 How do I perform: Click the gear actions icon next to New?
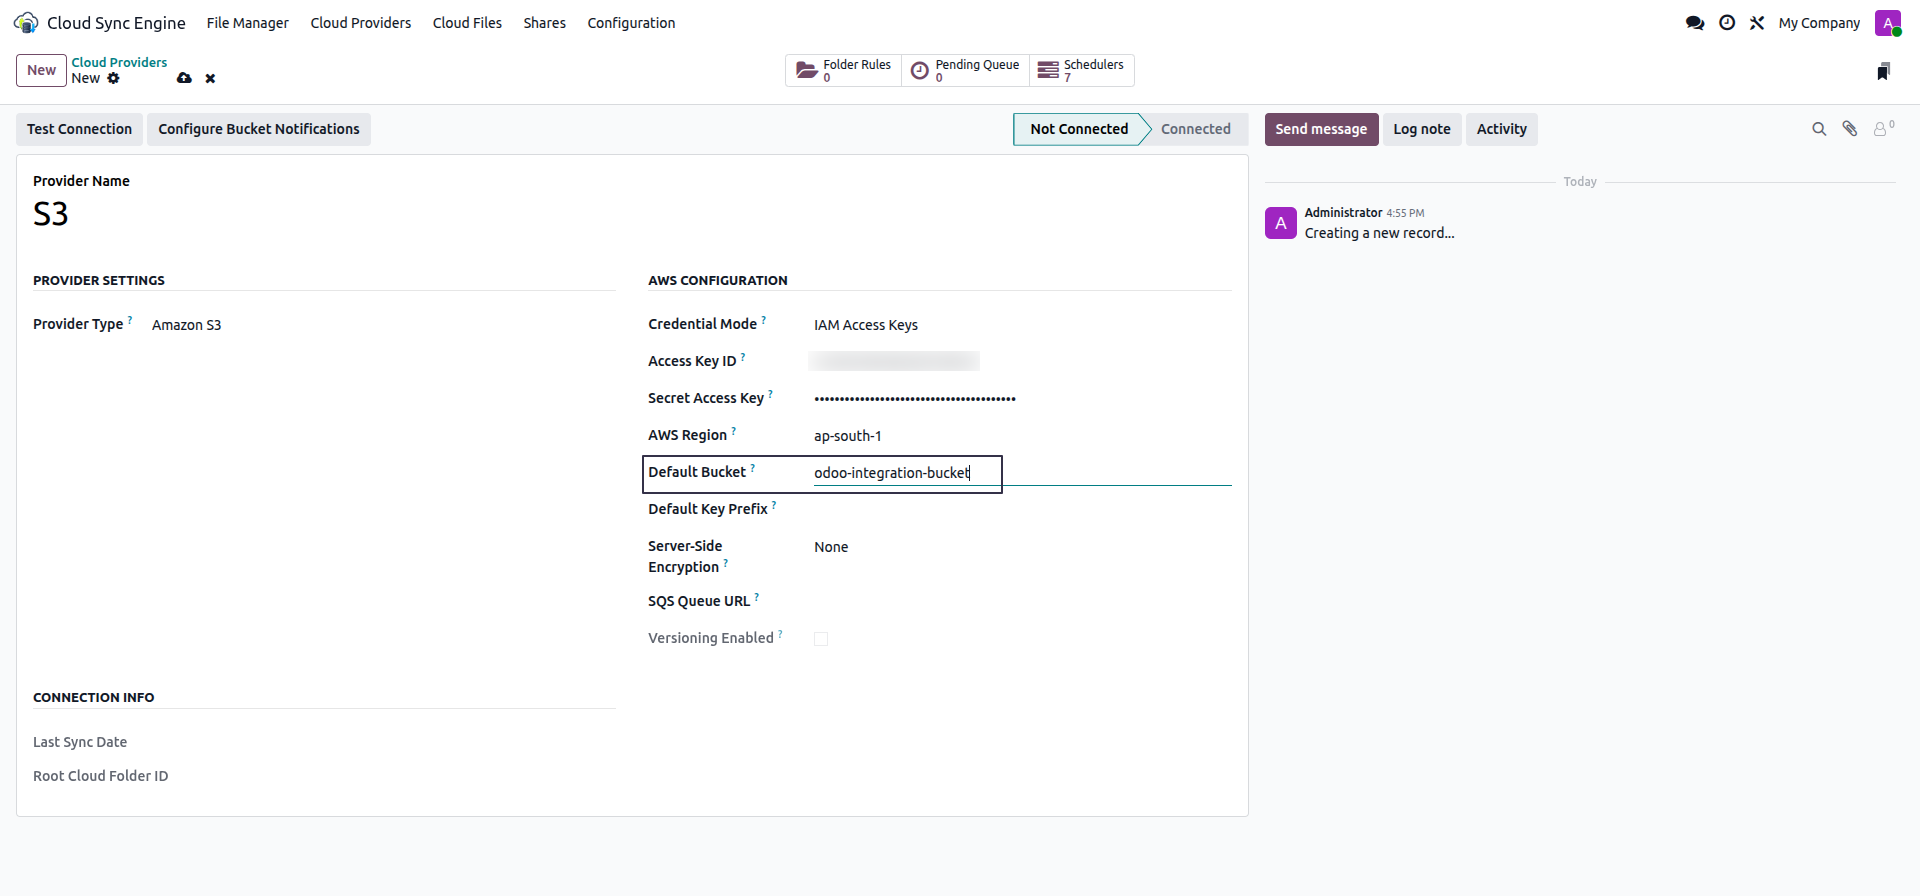113,78
